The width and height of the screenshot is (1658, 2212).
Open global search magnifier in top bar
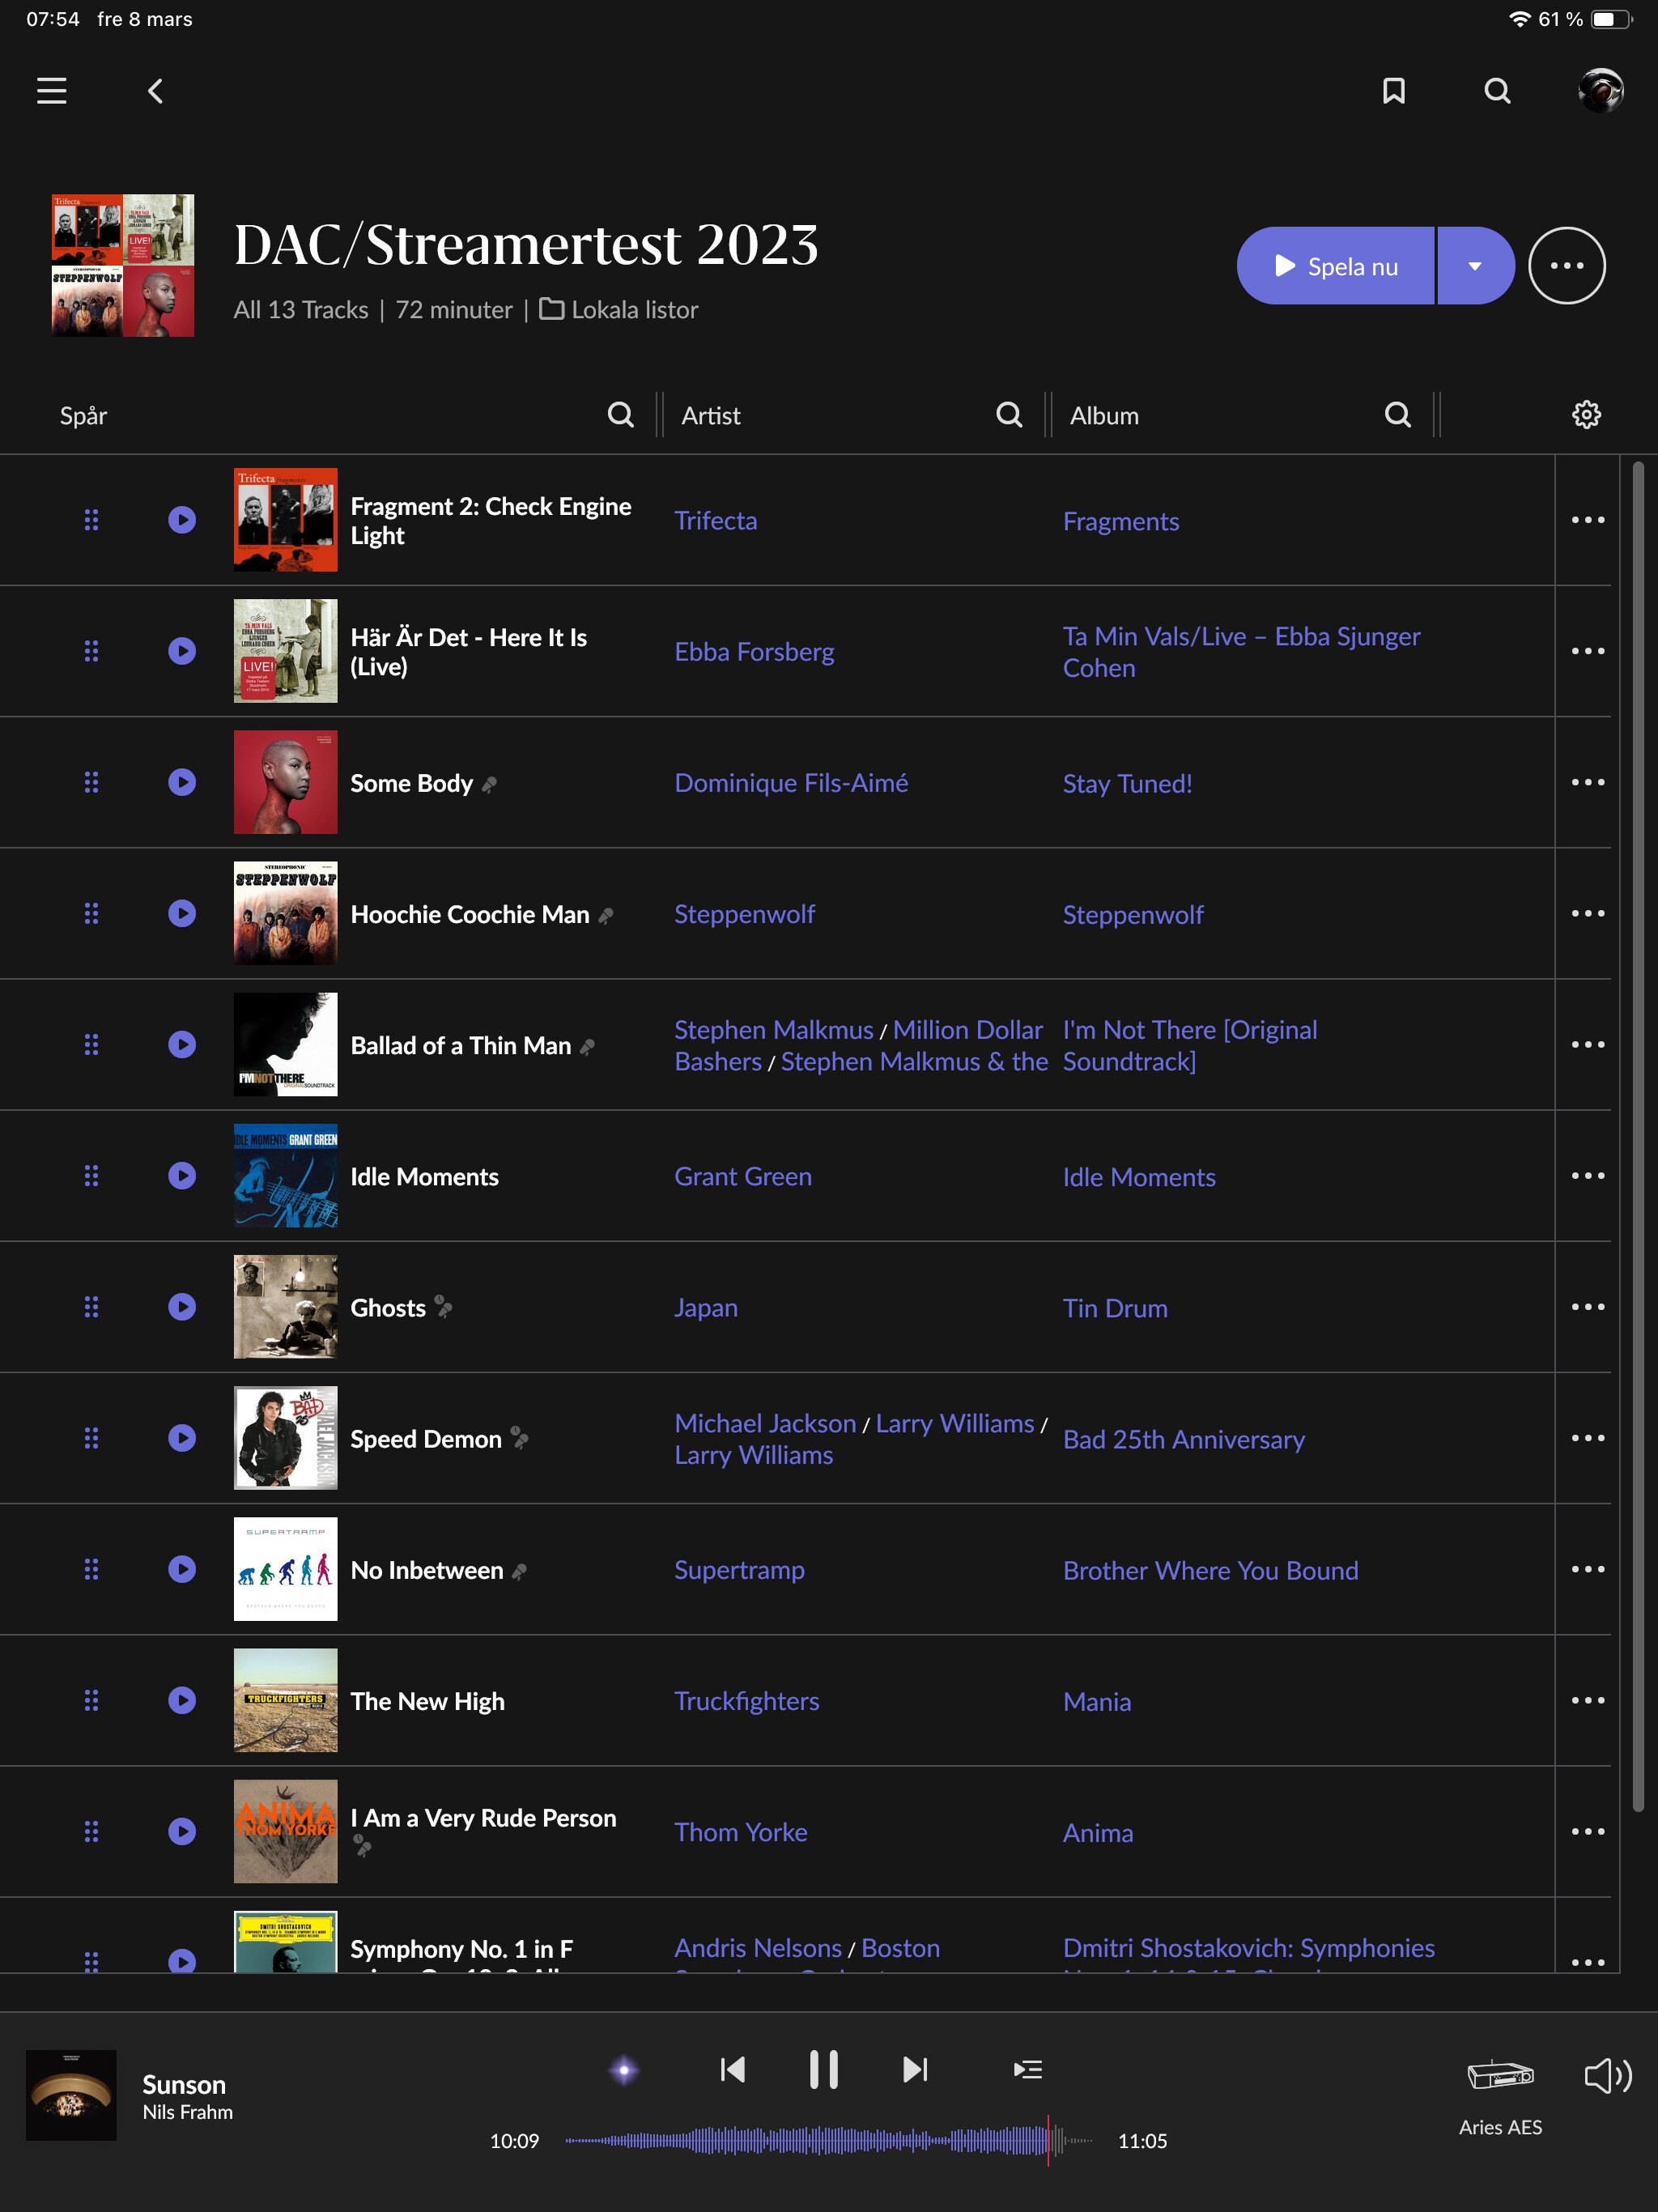pos(1497,91)
